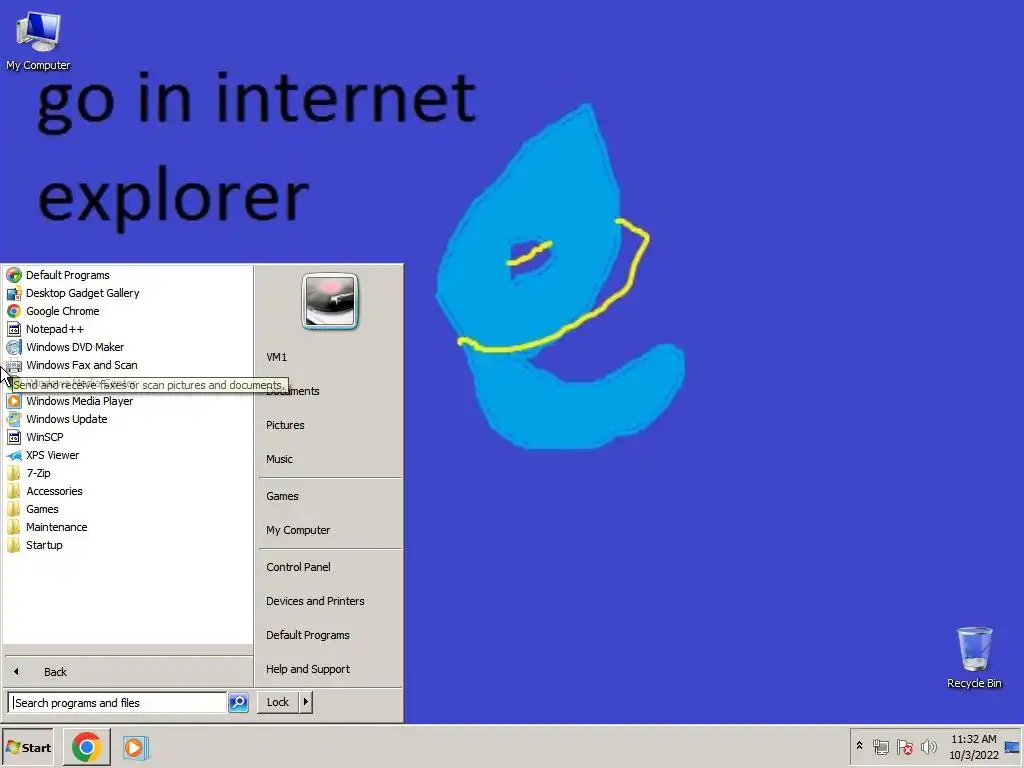
Task: Open the VM1 user folder
Action: click(330, 357)
